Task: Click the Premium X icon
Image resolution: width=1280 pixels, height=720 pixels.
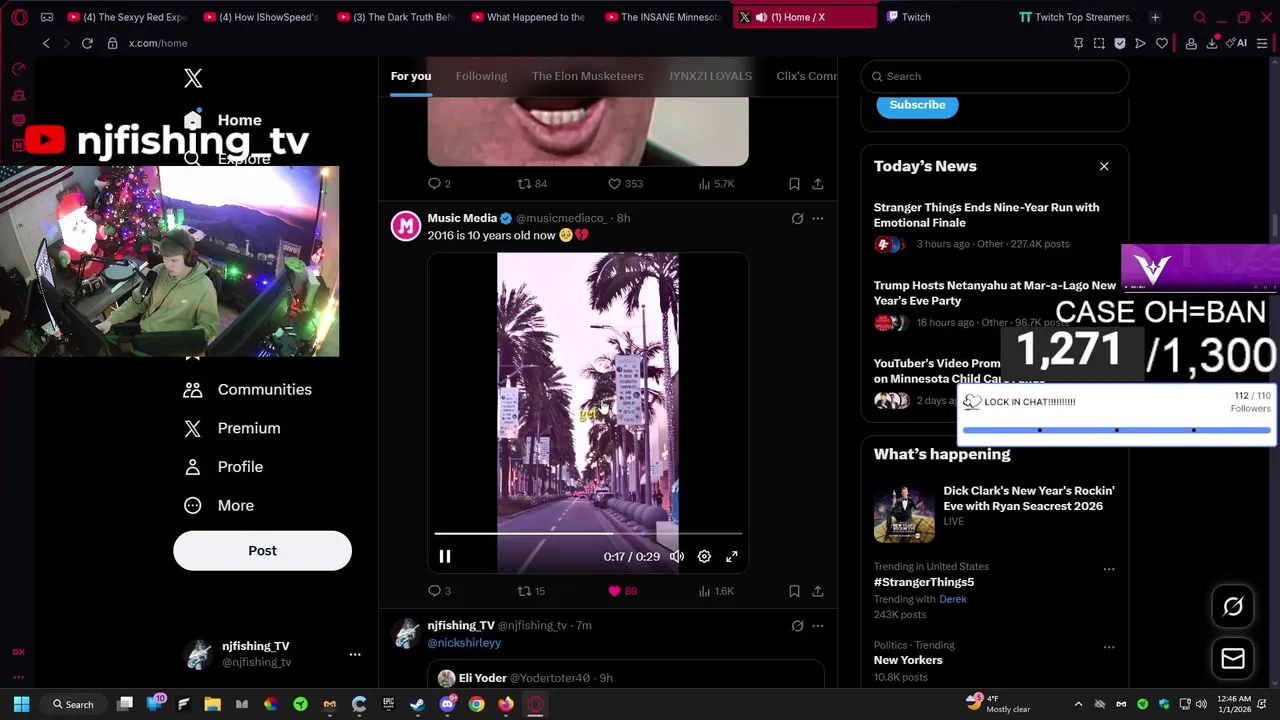Action: tap(193, 428)
